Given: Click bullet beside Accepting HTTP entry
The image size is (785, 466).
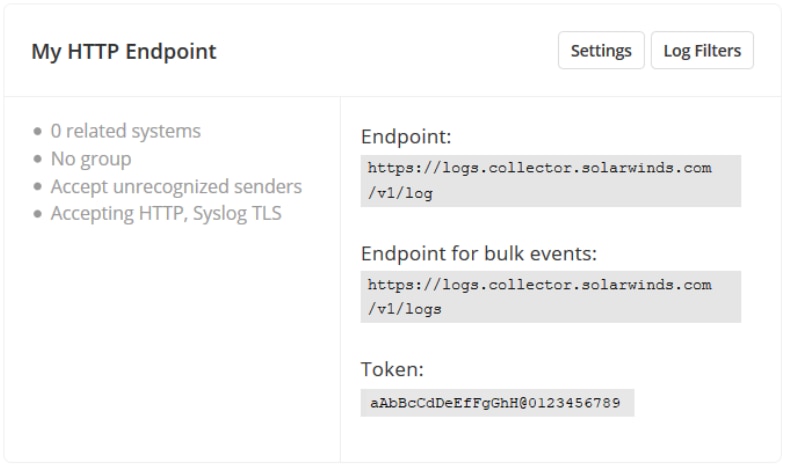Looking at the screenshot, I should (38, 214).
